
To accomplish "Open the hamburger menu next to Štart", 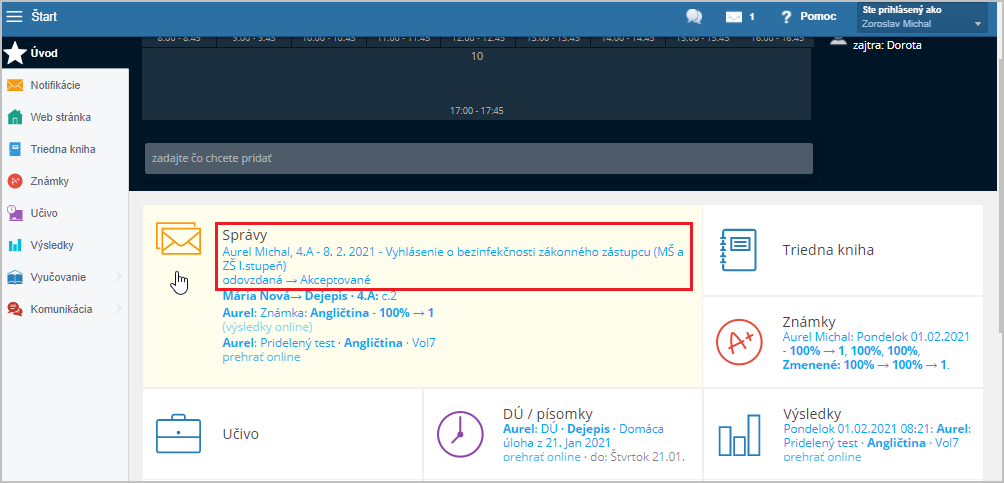I will pyautogui.click(x=15, y=17).
